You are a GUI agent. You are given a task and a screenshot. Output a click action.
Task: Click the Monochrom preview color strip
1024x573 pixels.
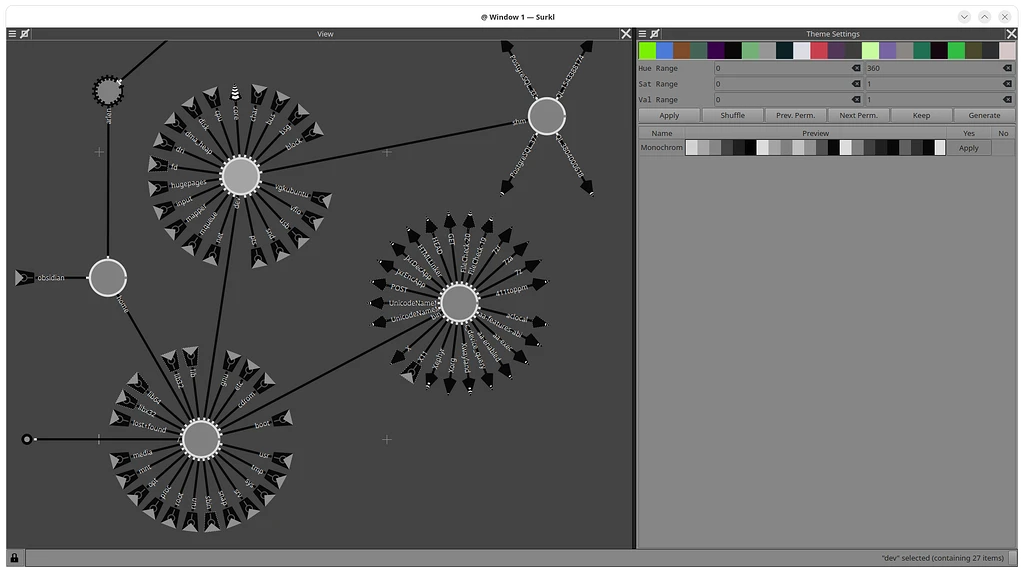(816, 148)
